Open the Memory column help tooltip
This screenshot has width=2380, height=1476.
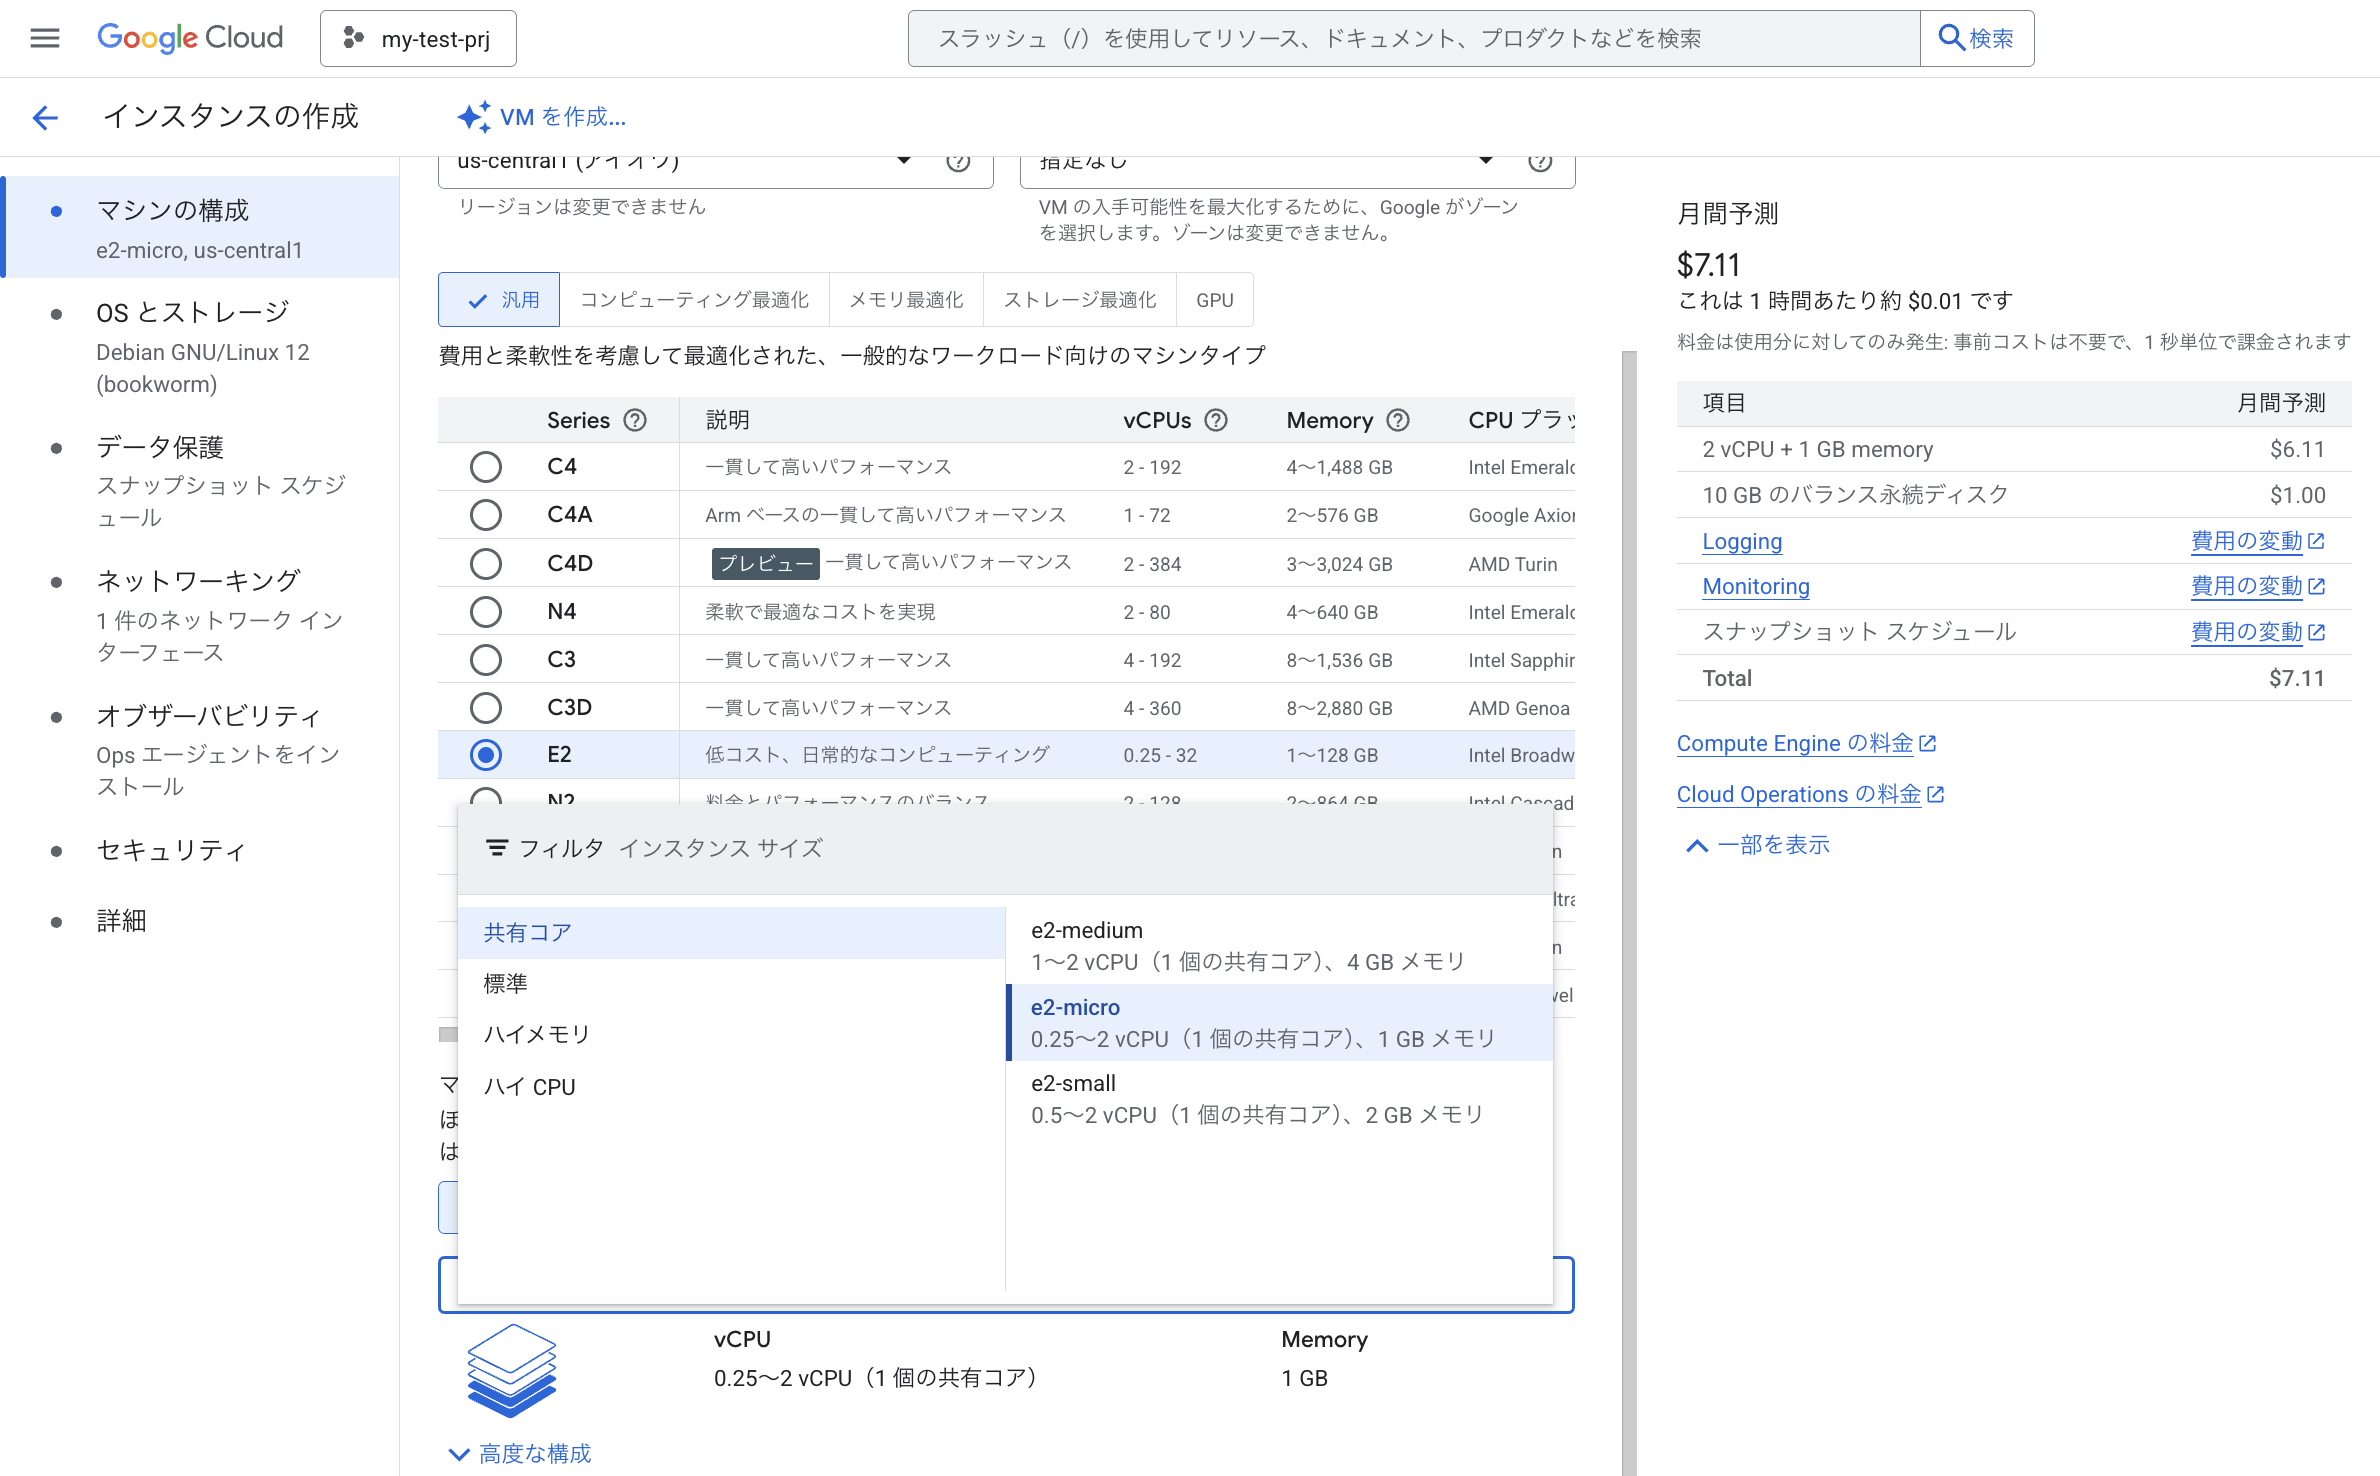[x=1397, y=420]
